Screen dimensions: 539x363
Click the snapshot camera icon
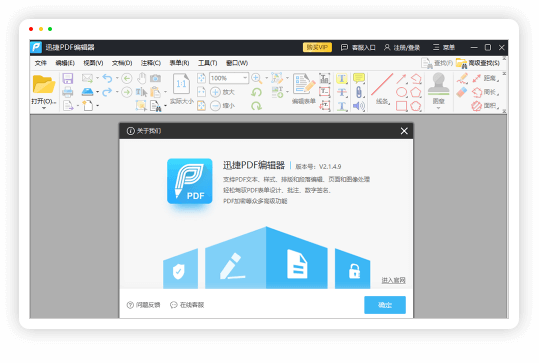click(155, 78)
